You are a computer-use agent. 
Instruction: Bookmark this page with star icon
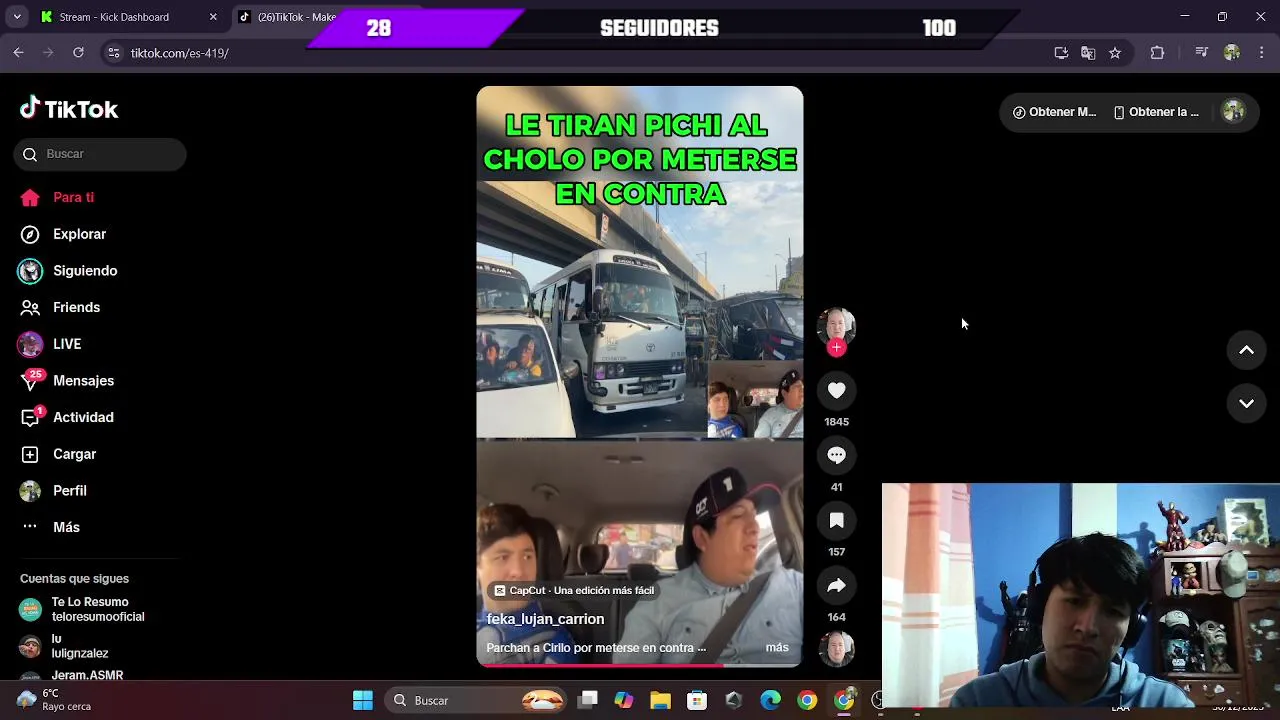pyautogui.click(x=1115, y=53)
